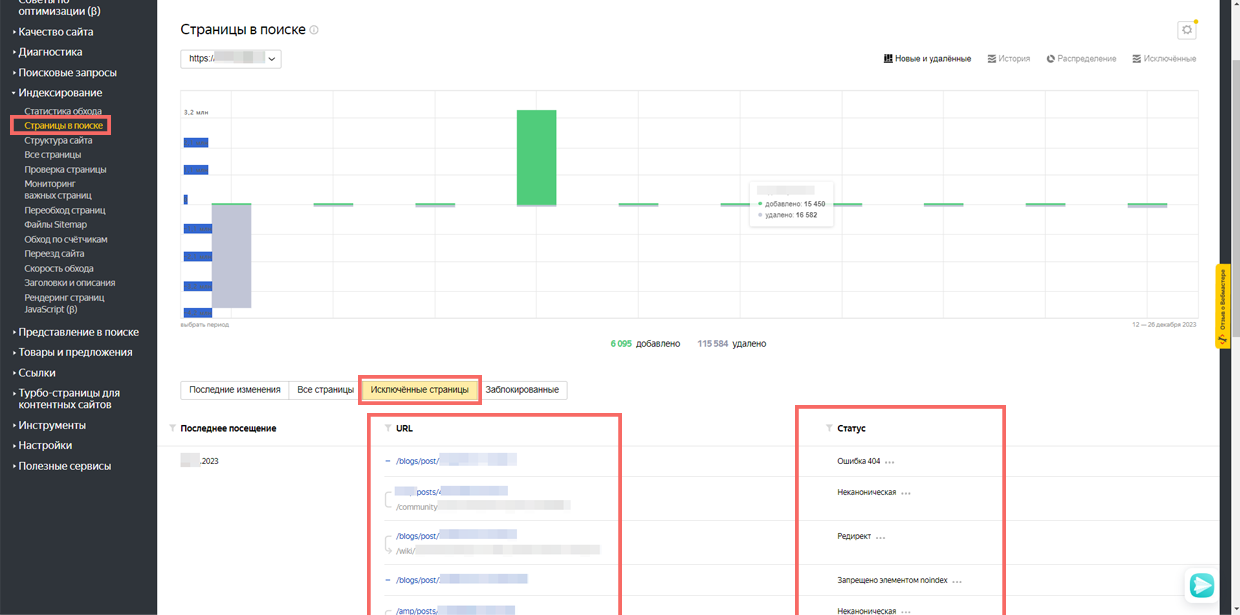Image resolution: width=1240 pixels, height=615 pixels.
Task: Open 'Файлы Sitemap' in sidebar
Action: click(x=55, y=225)
